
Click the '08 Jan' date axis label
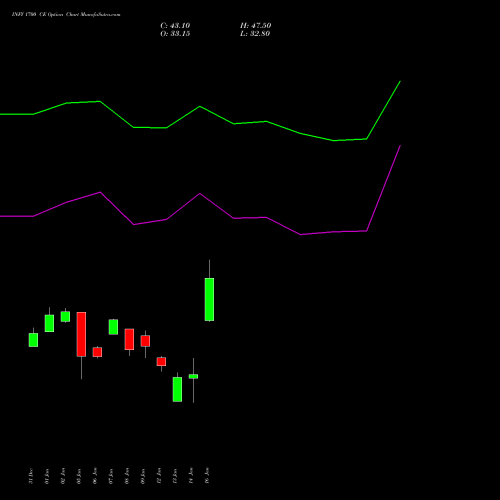click(127, 476)
